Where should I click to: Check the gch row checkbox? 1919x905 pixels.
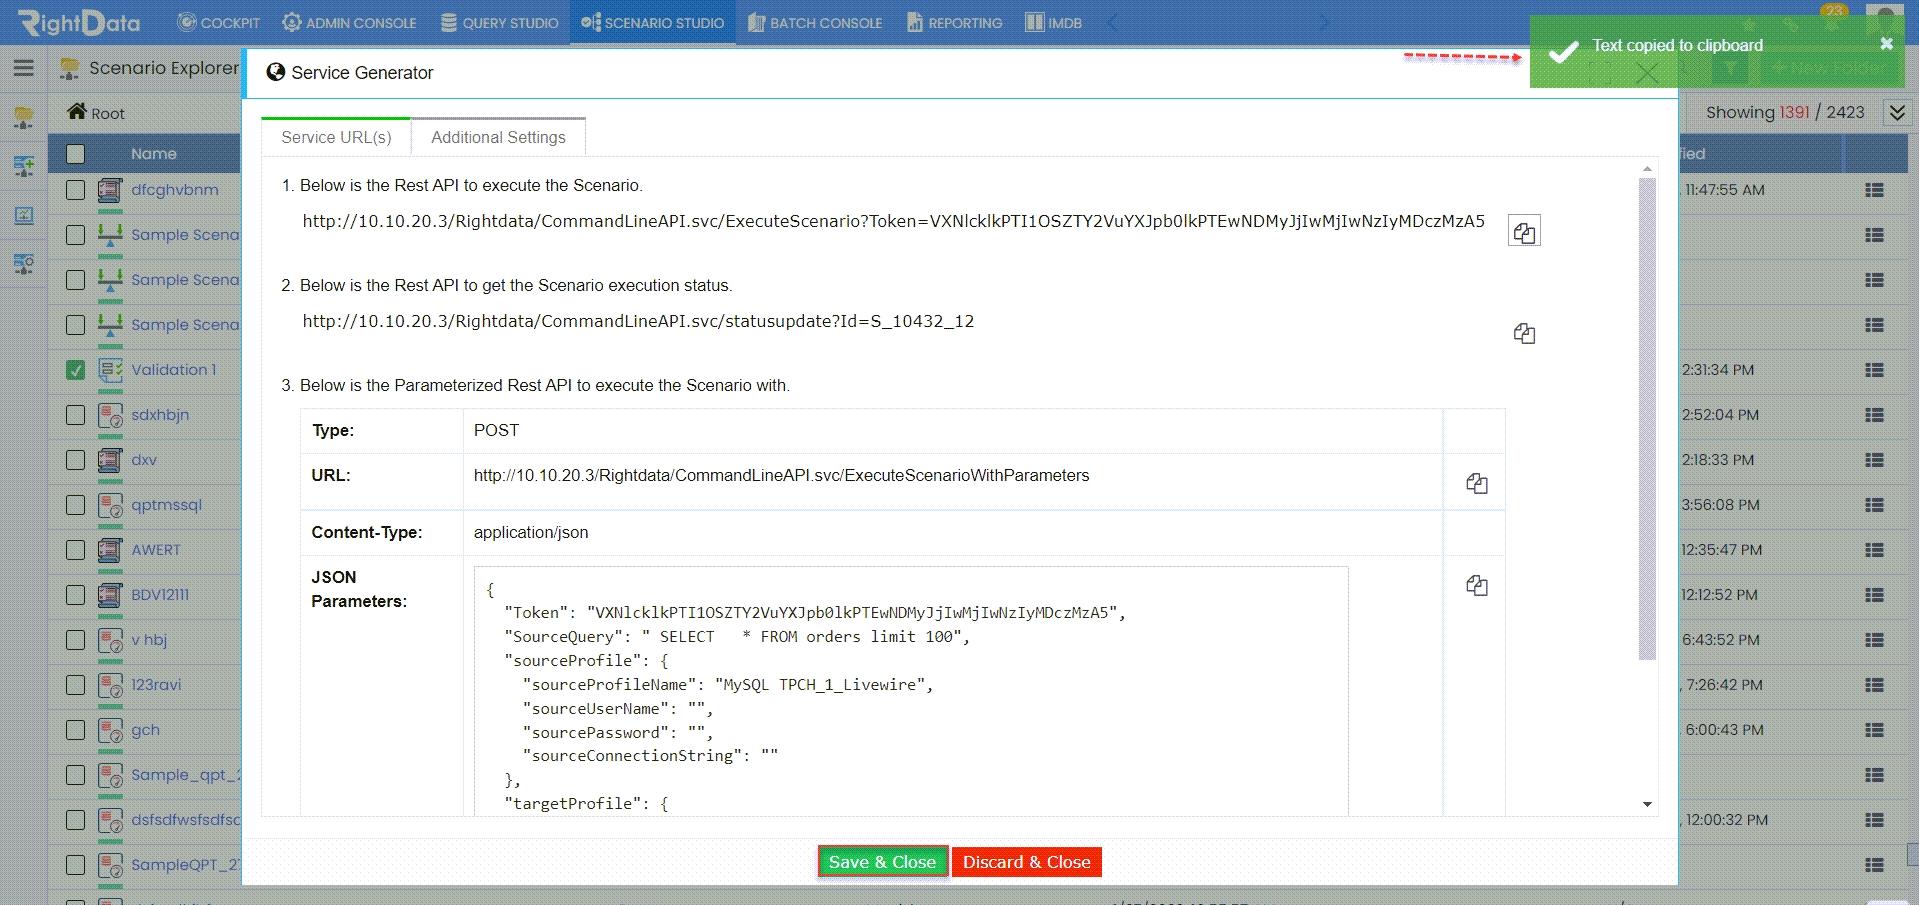click(76, 730)
